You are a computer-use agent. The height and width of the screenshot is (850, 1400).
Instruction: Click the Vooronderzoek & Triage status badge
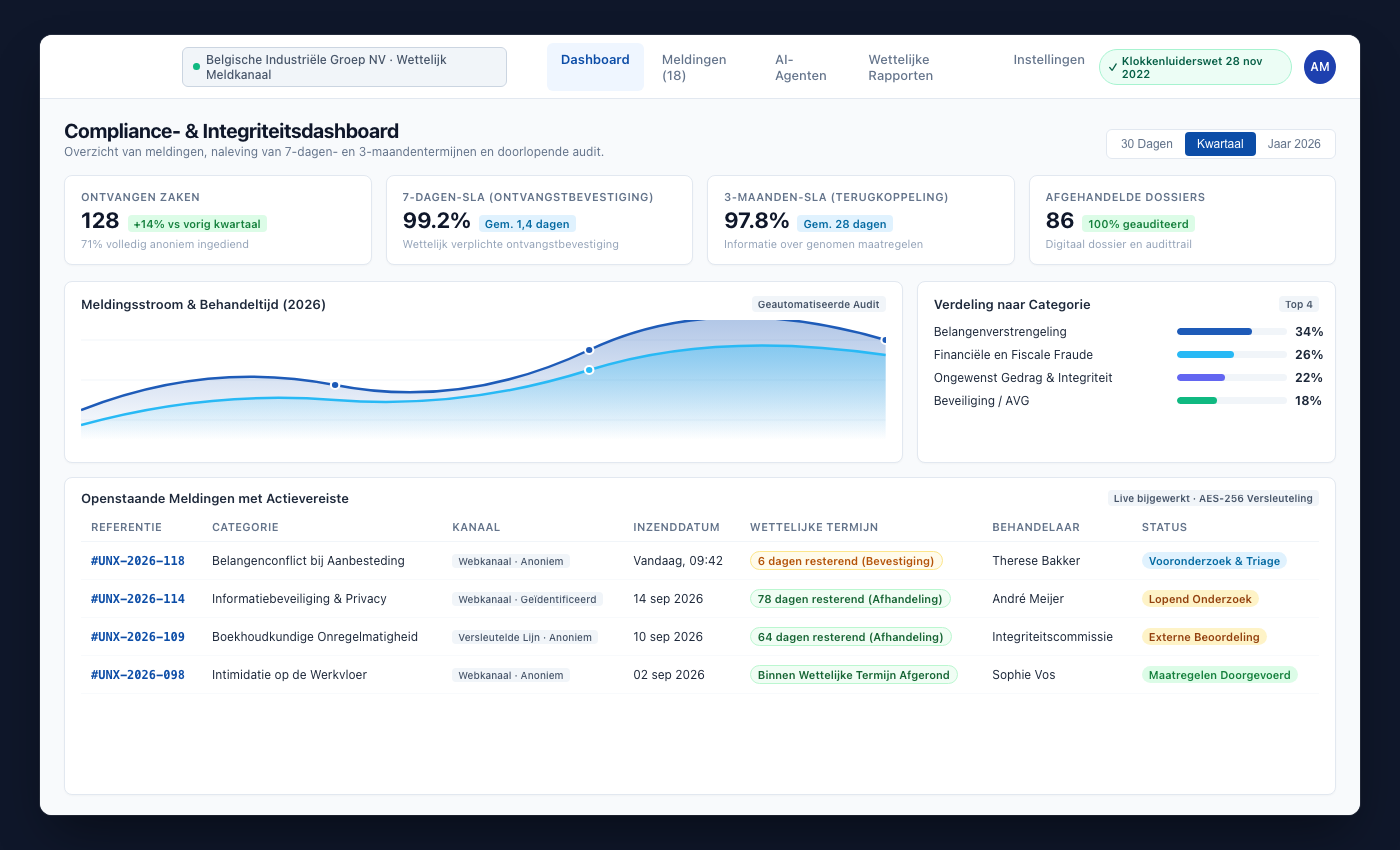[1214, 561]
